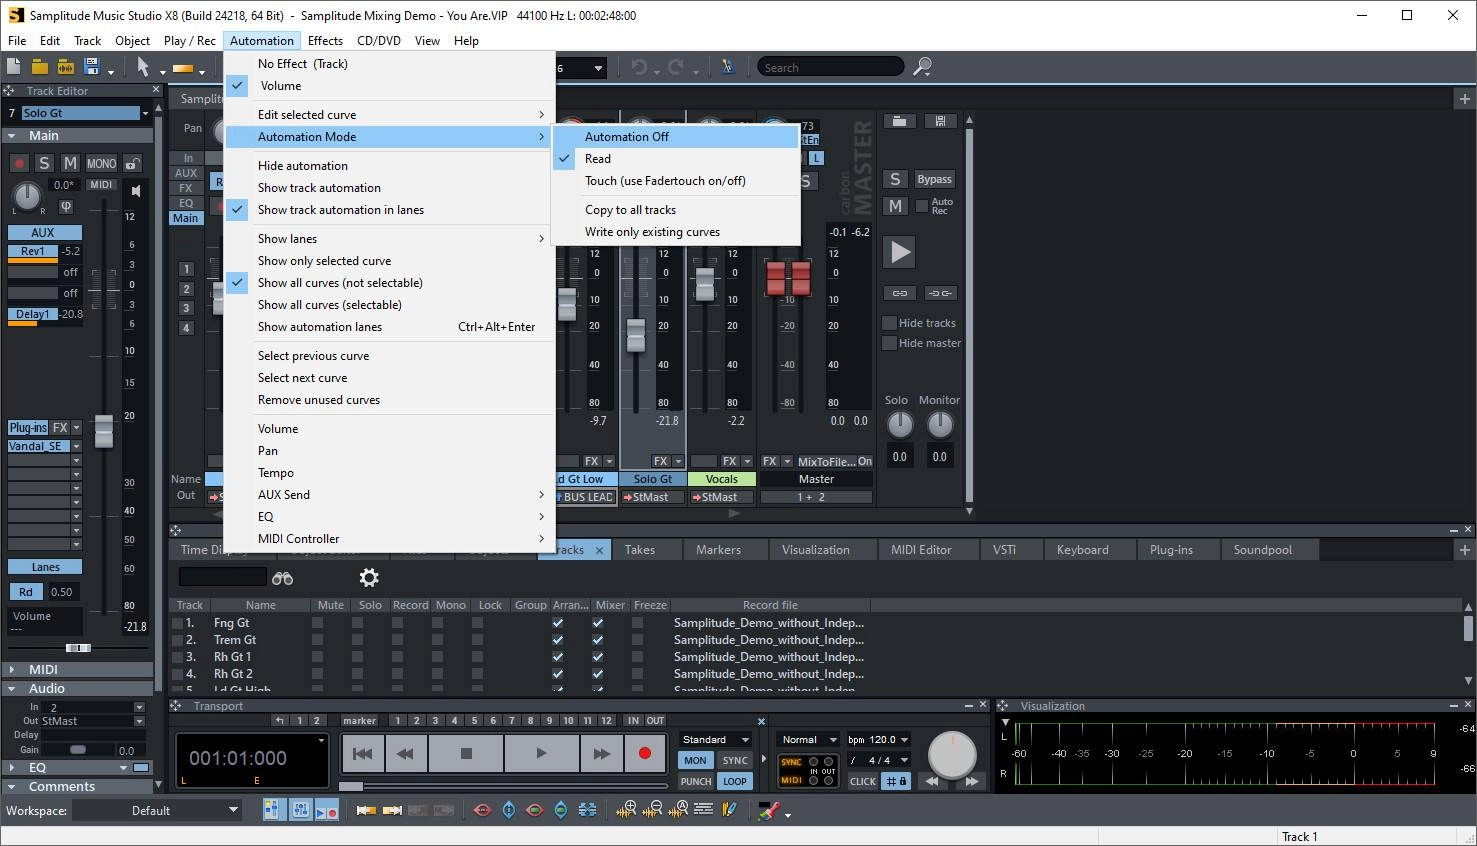Switch to the MIDI Editor tab

click(x=921, y=550)
